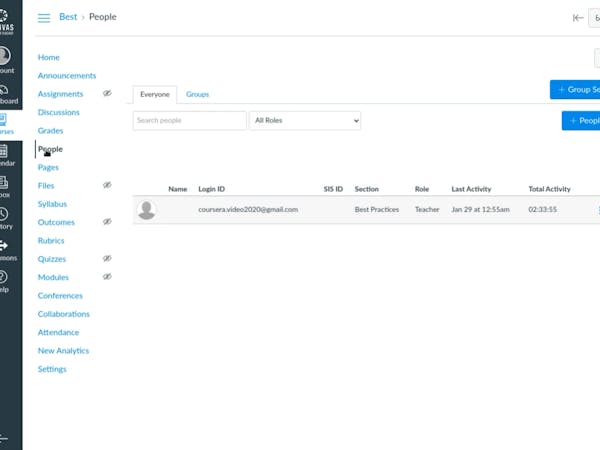Open the Account avatar in global navigation
The width and height of the screenshot is (600, 450).
[x=5, y=55]
